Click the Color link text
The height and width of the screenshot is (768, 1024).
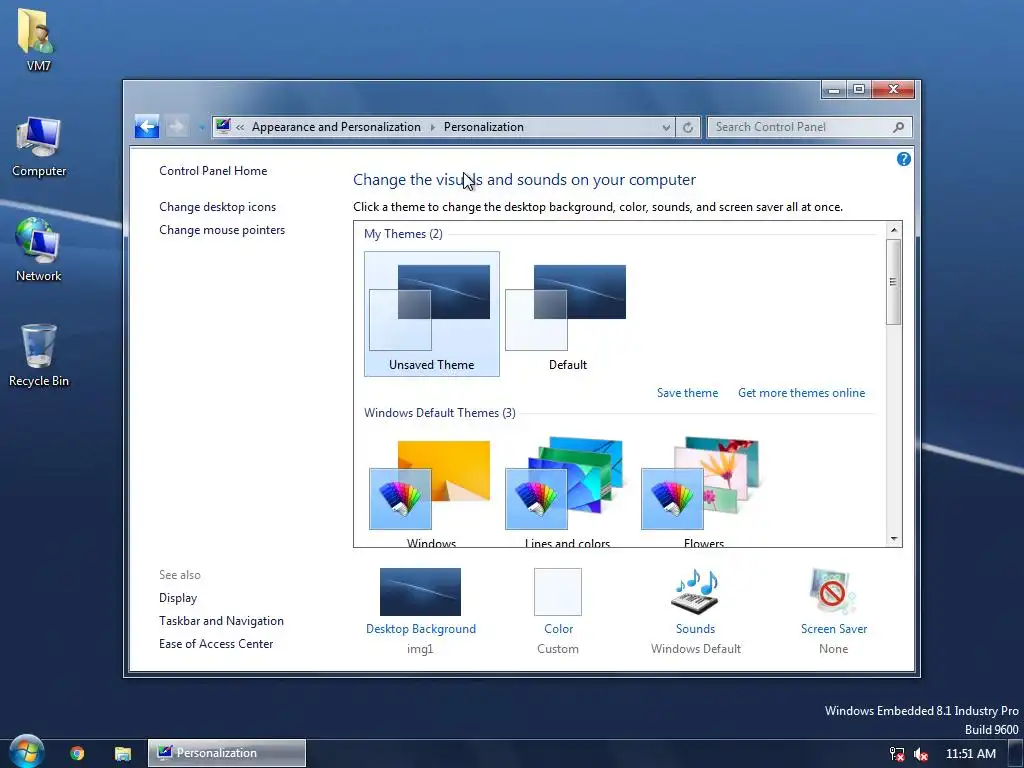[558, 629]
